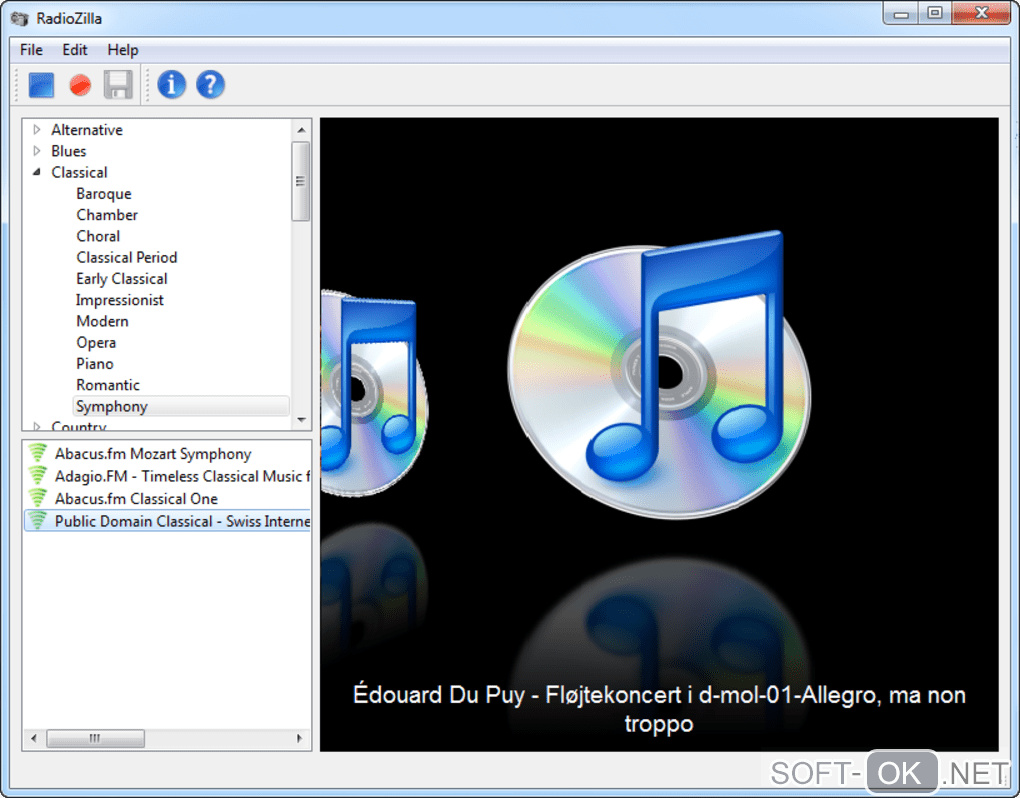Click the now-playing Édouard Du Puy track title

point(659,709)
